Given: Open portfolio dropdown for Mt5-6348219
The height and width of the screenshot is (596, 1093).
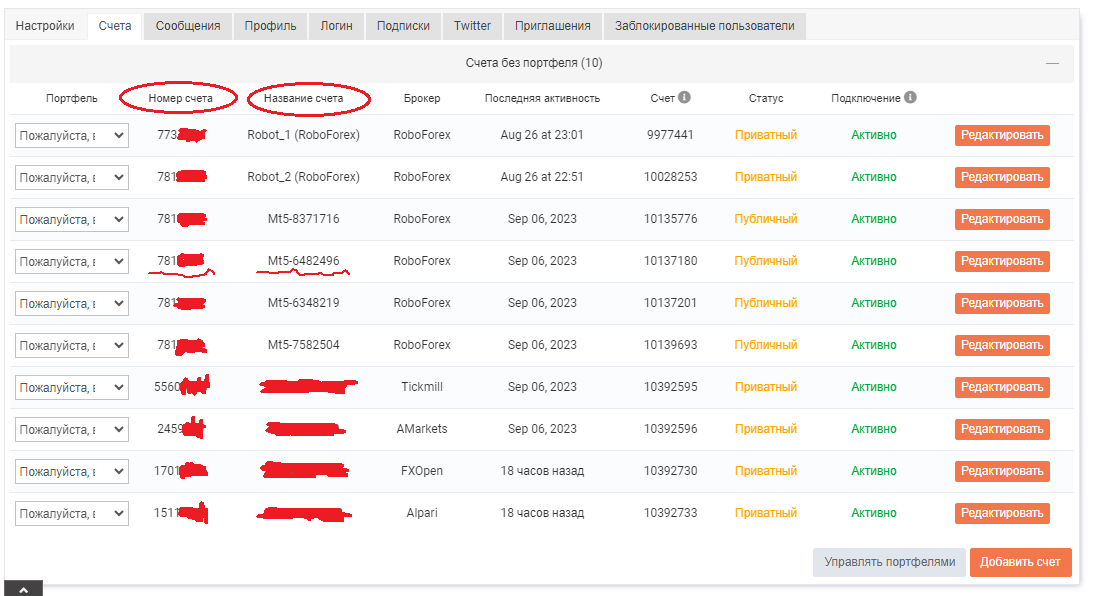Looking at the screenshot, I should [x=72, y=303].
